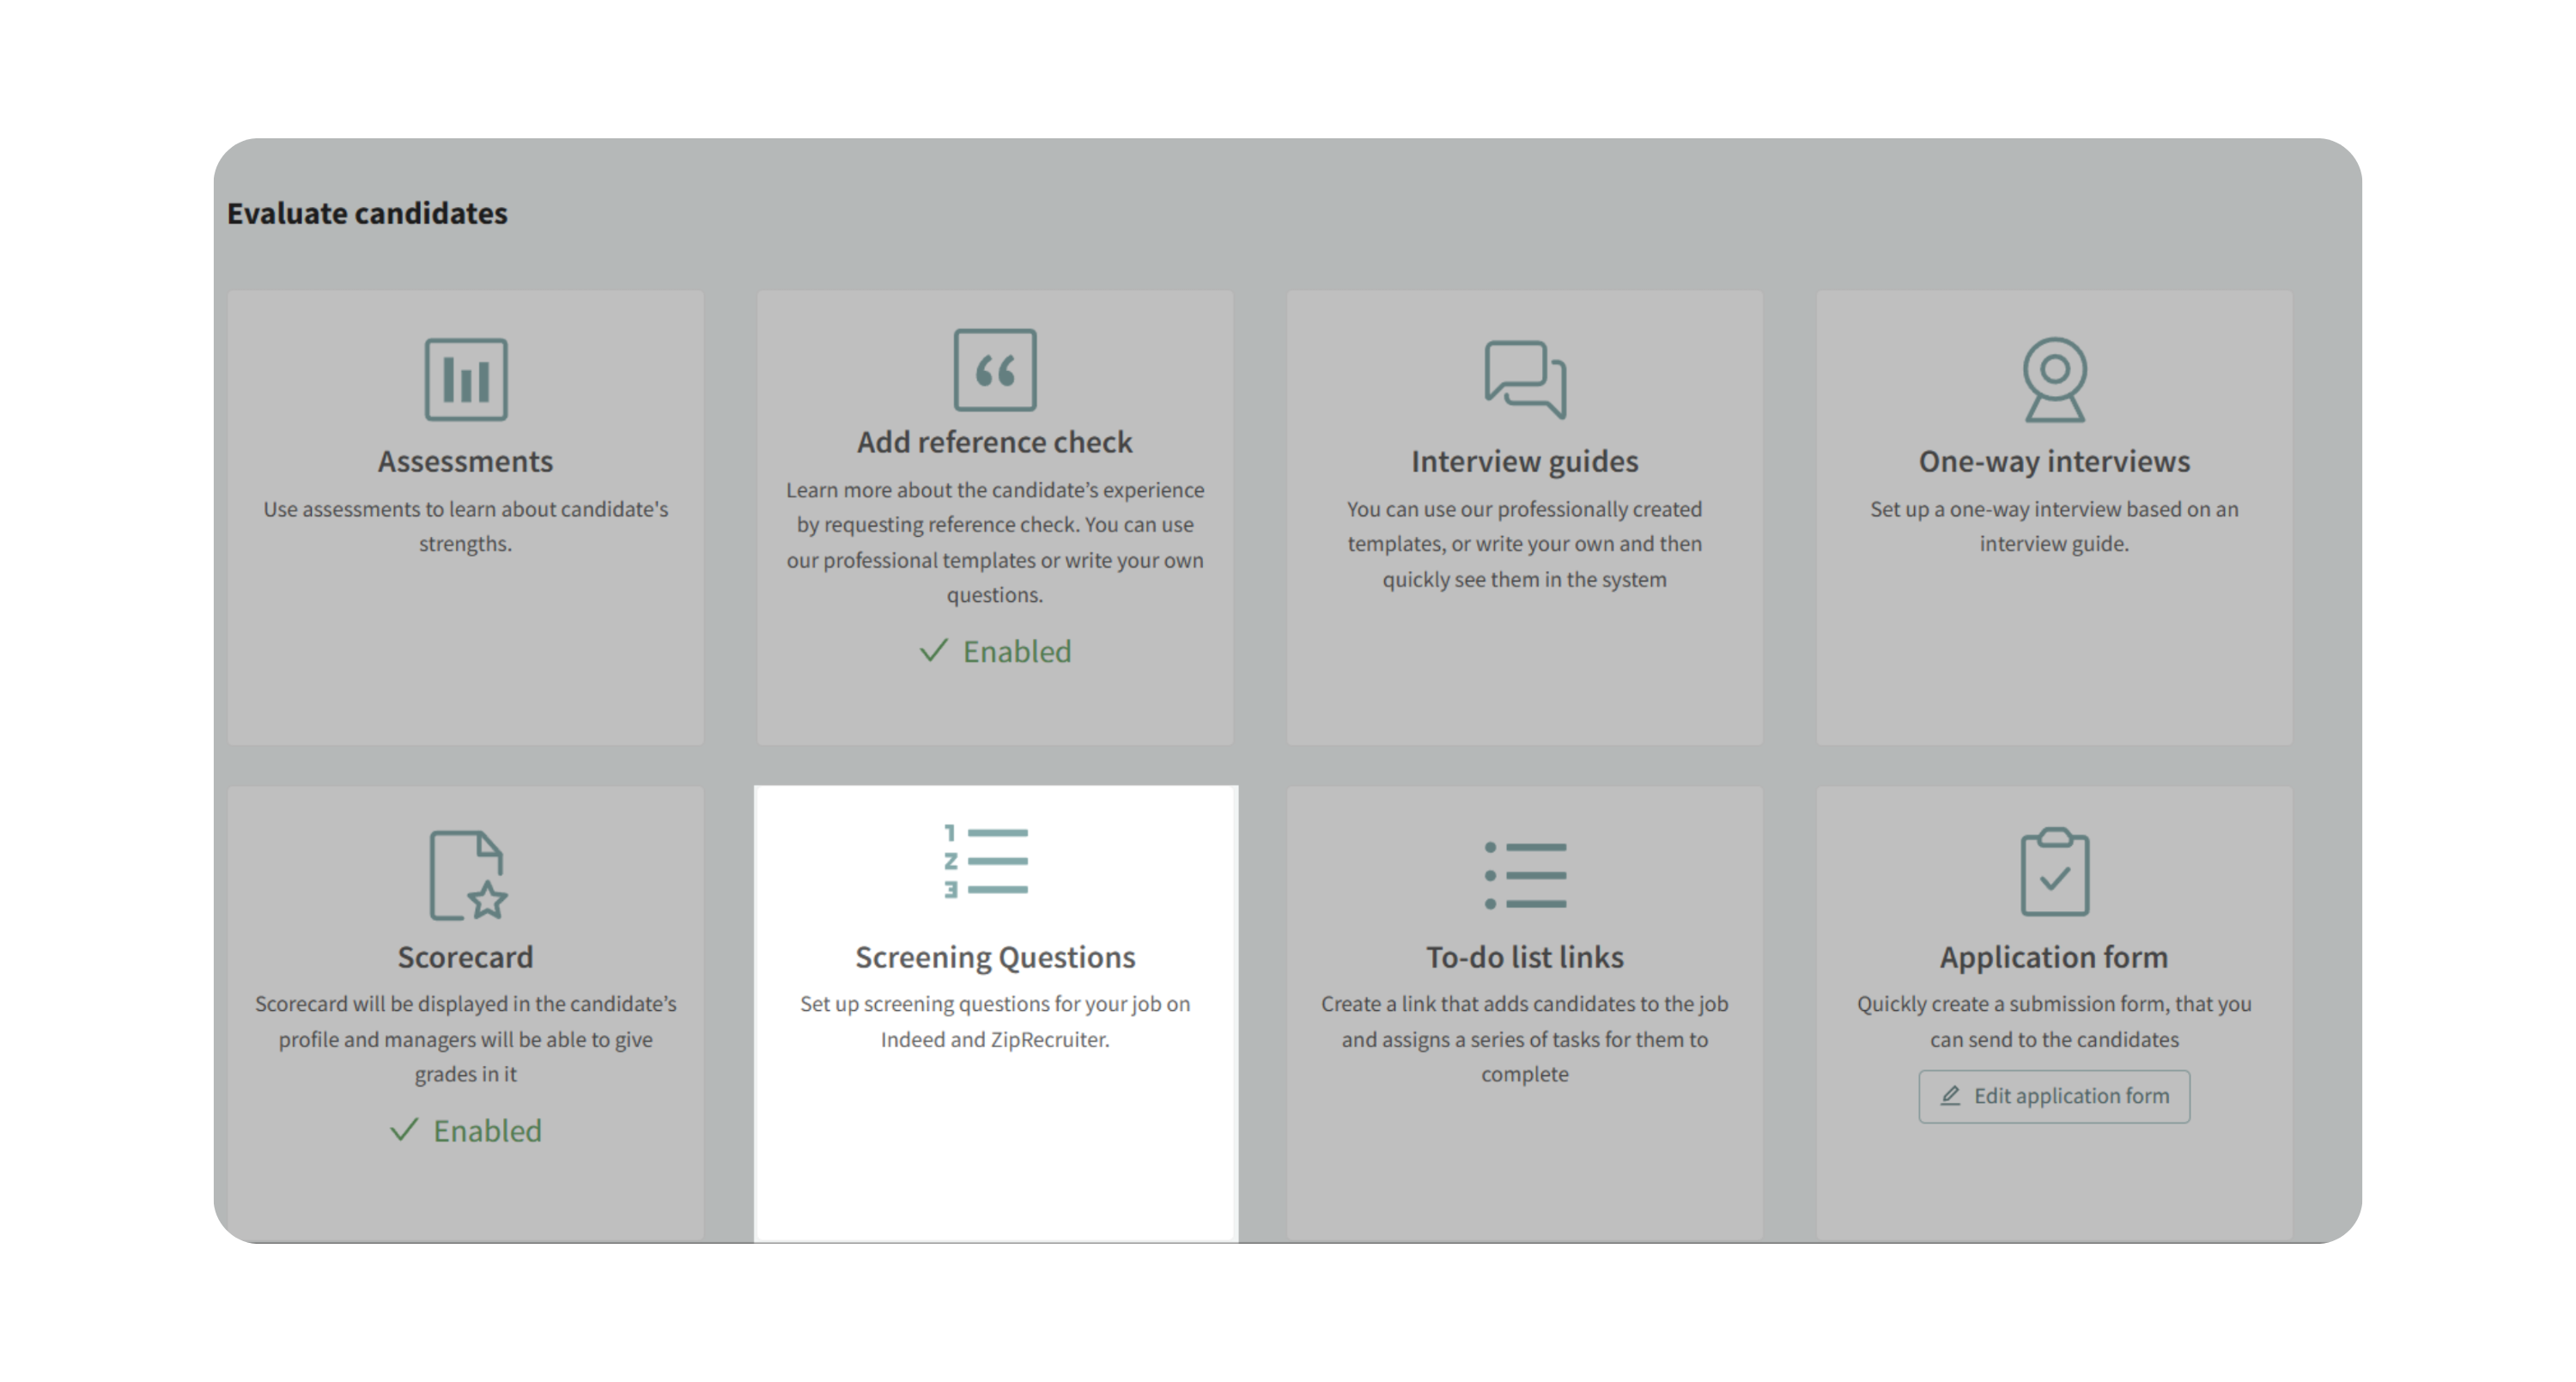Click the Assessments bar chart icon
Viewport: 2576px width, 1382px height.
click(466, 379)
